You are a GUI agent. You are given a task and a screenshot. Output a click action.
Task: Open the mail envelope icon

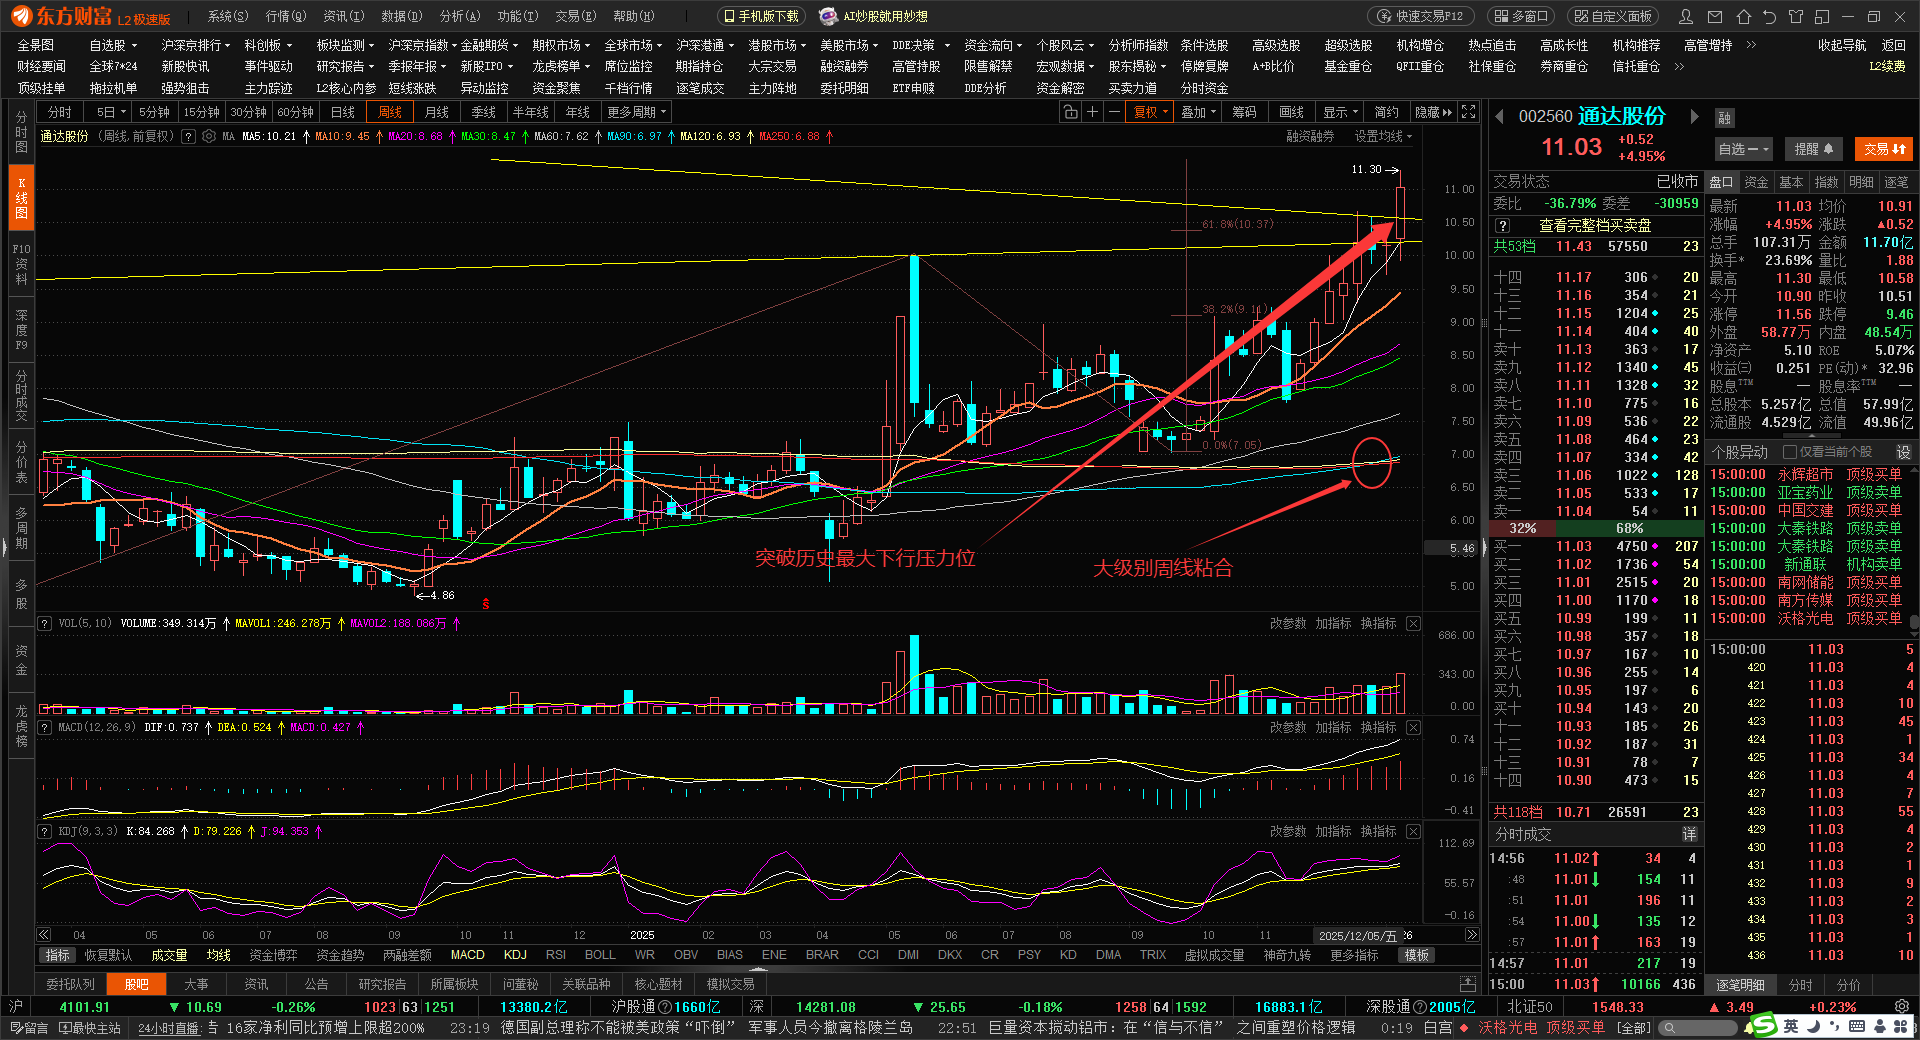pos(1715,16)
